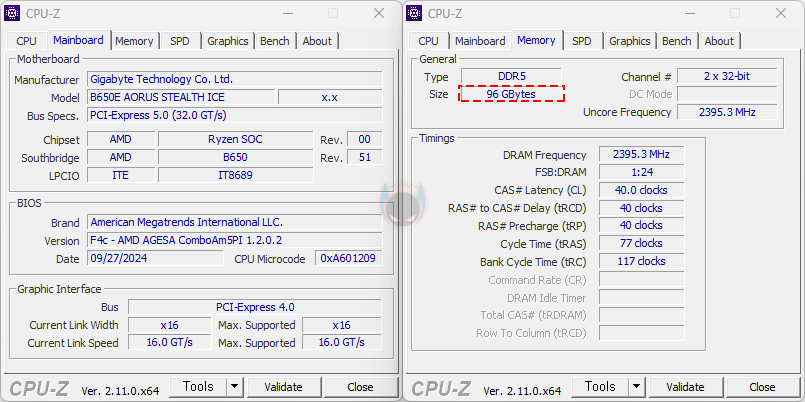This screenshot has width=805, height=402.
Task: Open Graphics tab in left window
Action: click(228, 41)
